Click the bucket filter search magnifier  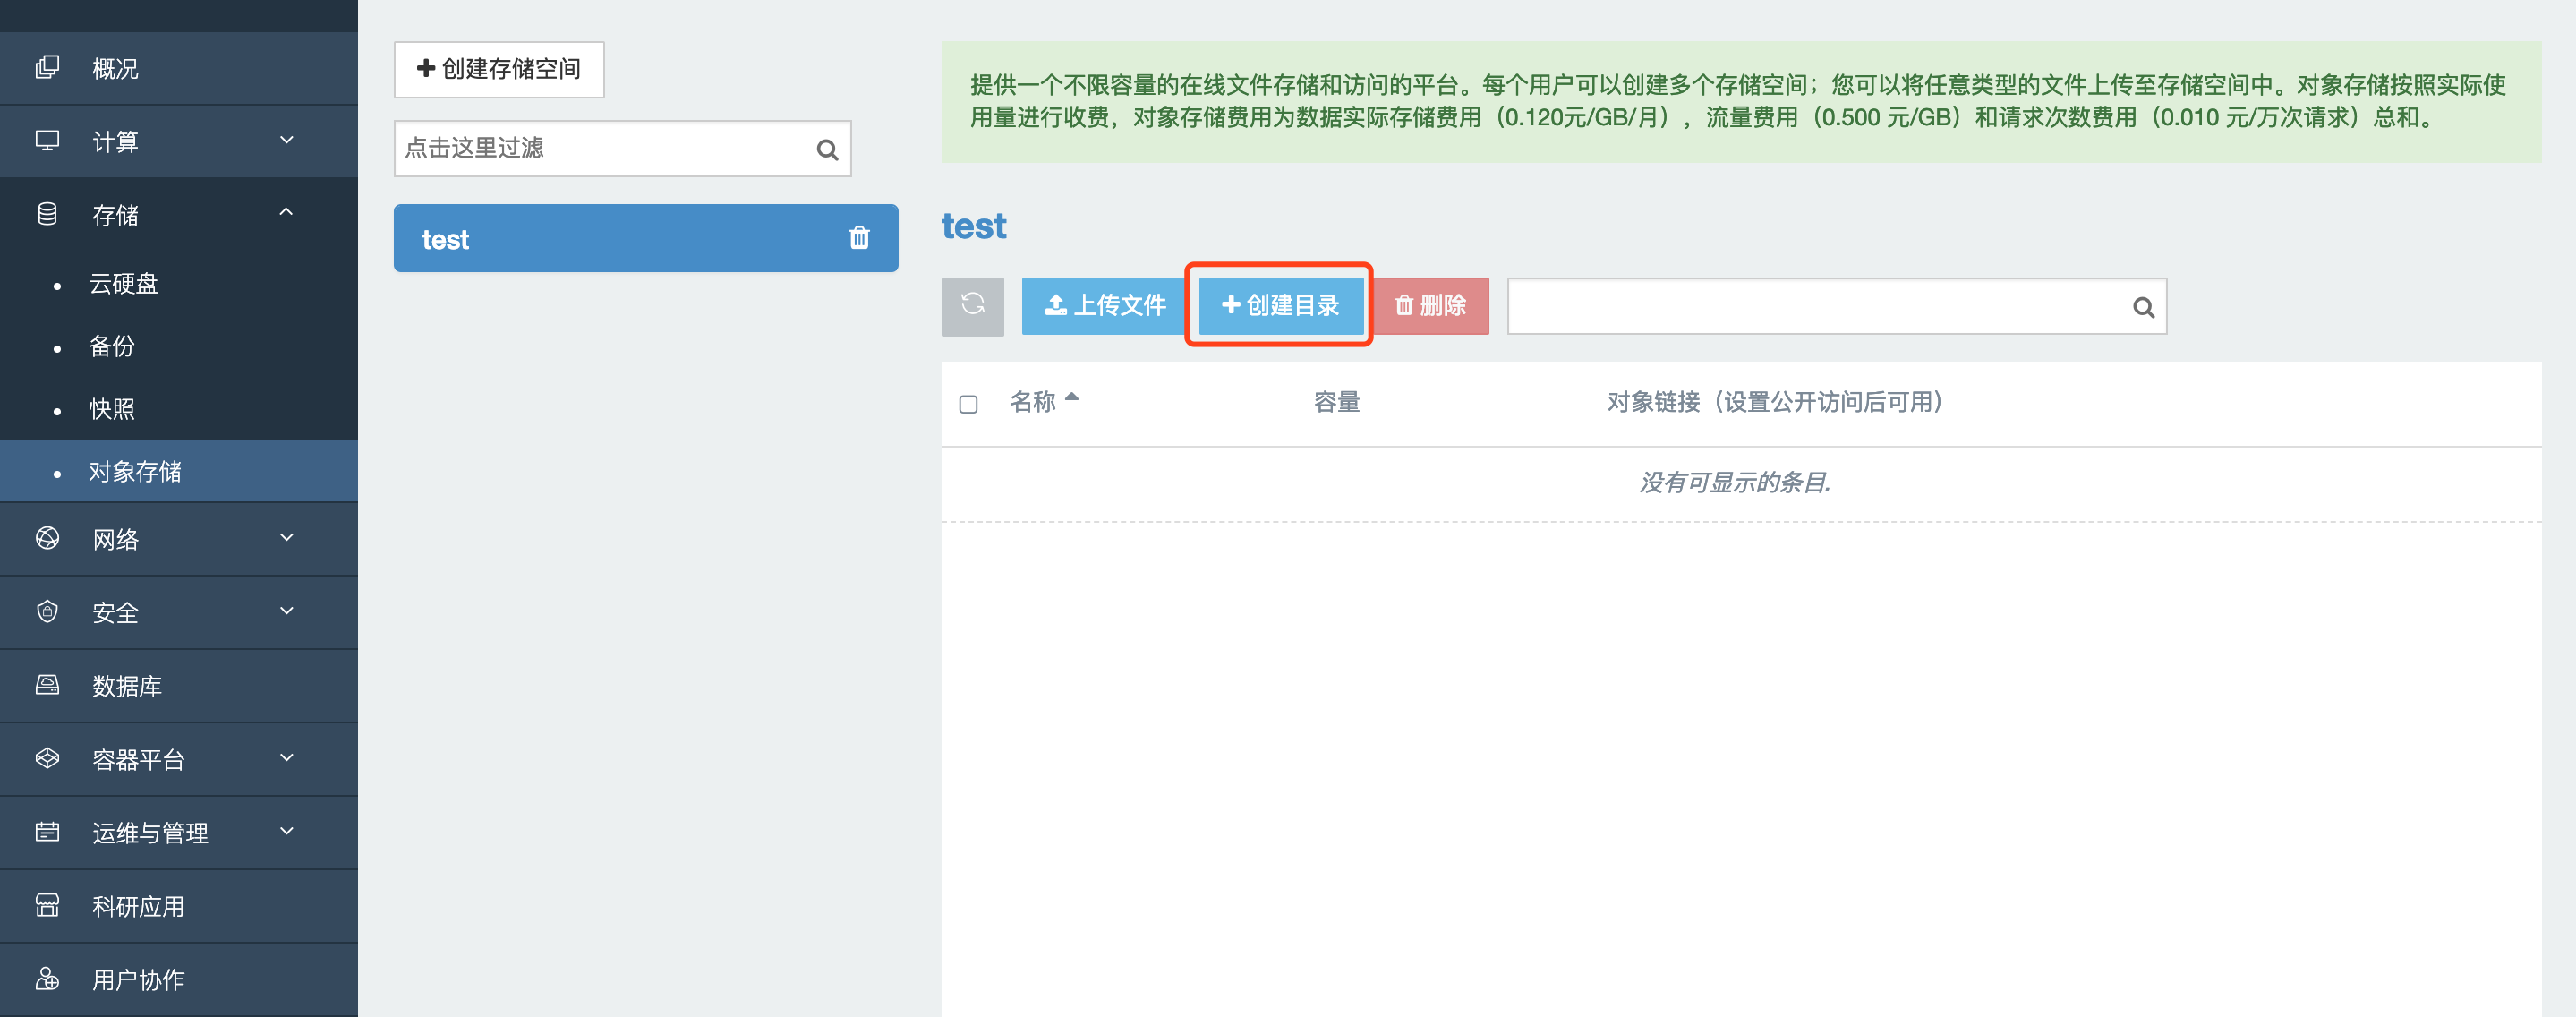pos(827,150)
